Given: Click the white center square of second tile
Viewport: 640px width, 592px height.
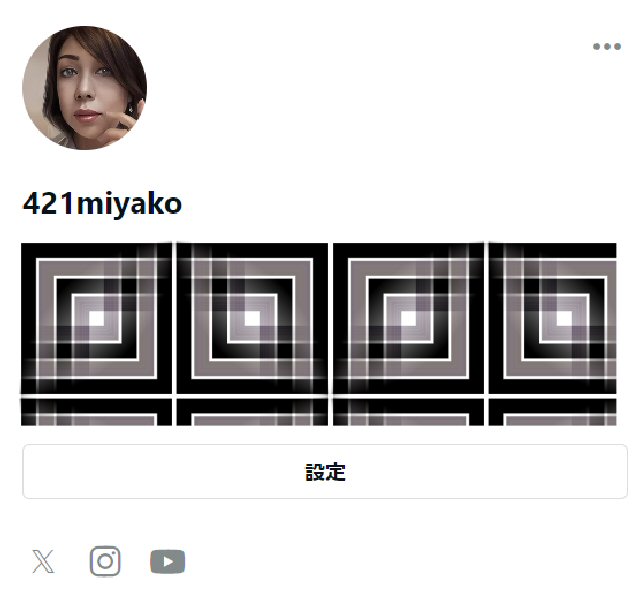Looking at the screenshot, I should click(x=253, y=318).
